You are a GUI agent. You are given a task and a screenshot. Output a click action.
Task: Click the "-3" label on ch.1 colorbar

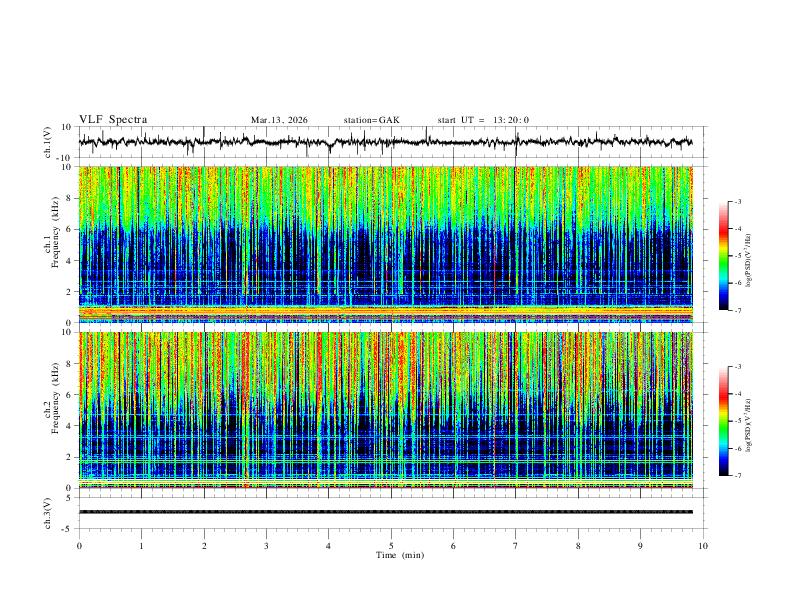737,202
